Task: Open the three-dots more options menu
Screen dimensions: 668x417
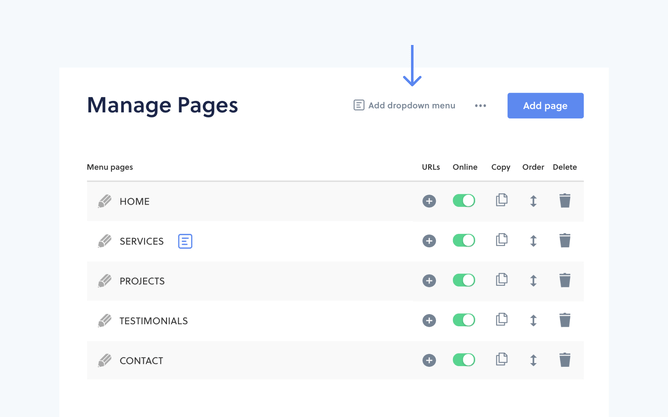Action: click(481, 106)
